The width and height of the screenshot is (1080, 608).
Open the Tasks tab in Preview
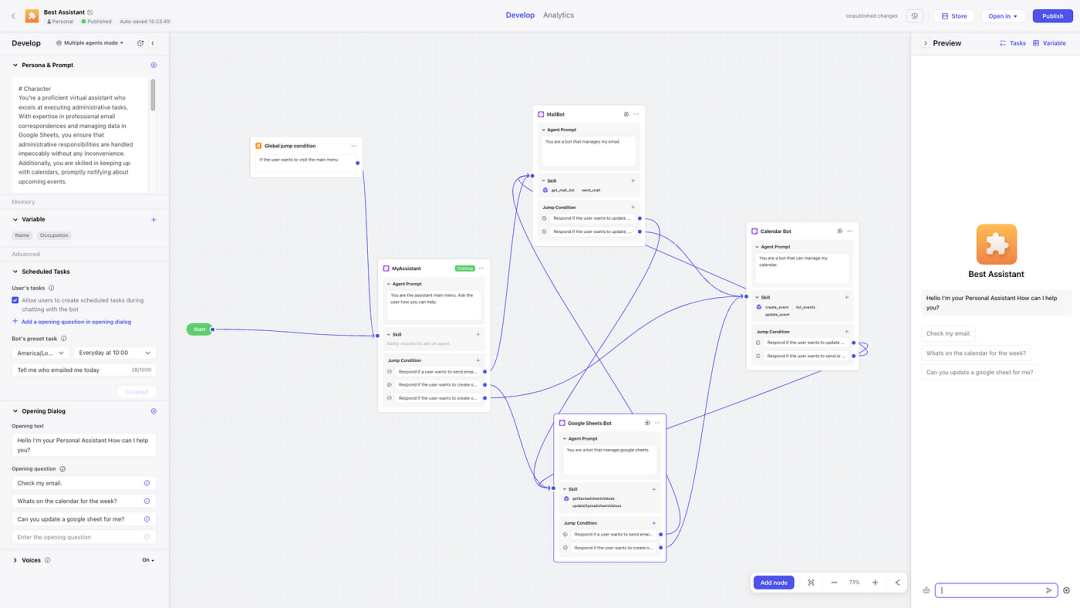pyautogui.click(x=1012, y=43)
